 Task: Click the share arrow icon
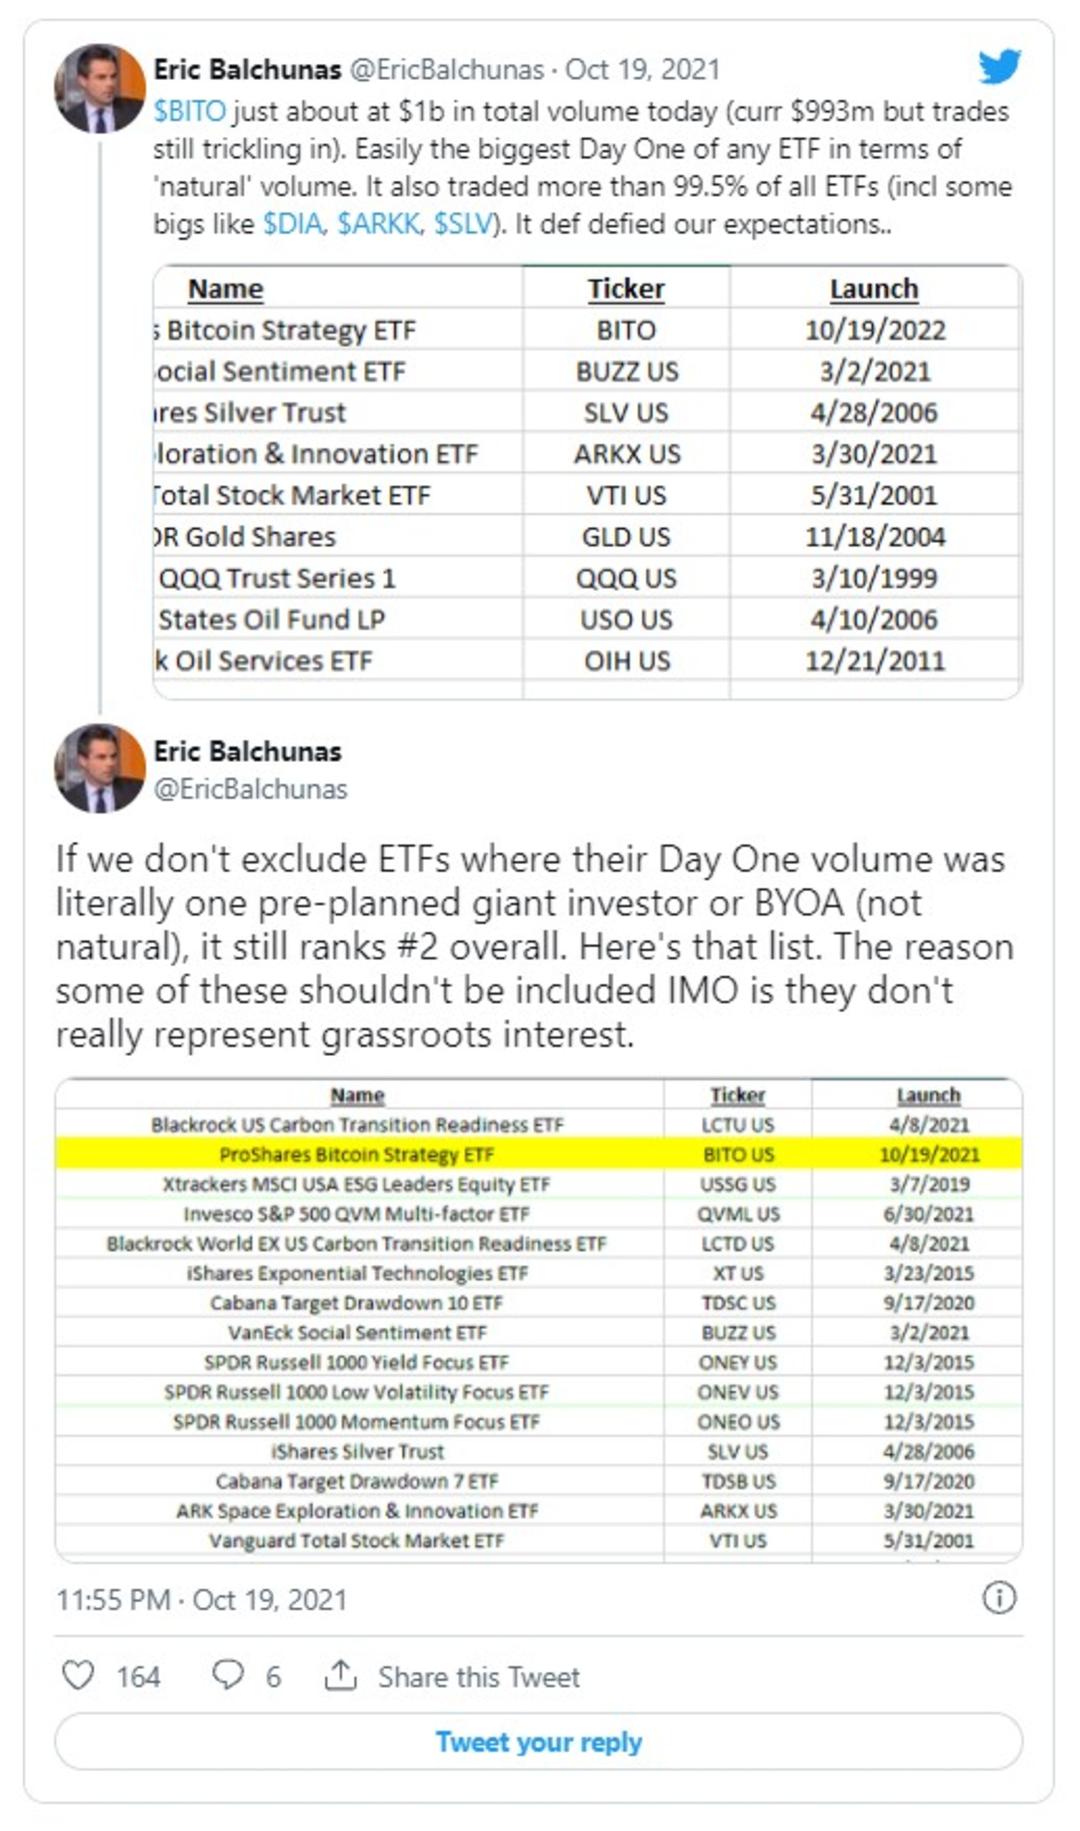click(x=341, y=1675)
